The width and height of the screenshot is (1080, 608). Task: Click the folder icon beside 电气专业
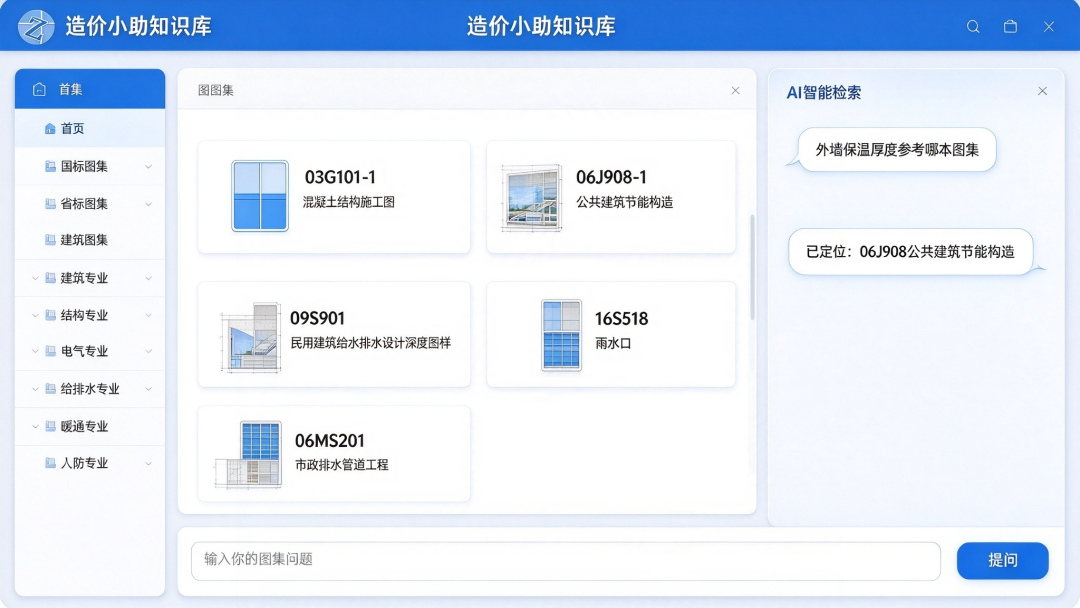(x=50, y=350)
